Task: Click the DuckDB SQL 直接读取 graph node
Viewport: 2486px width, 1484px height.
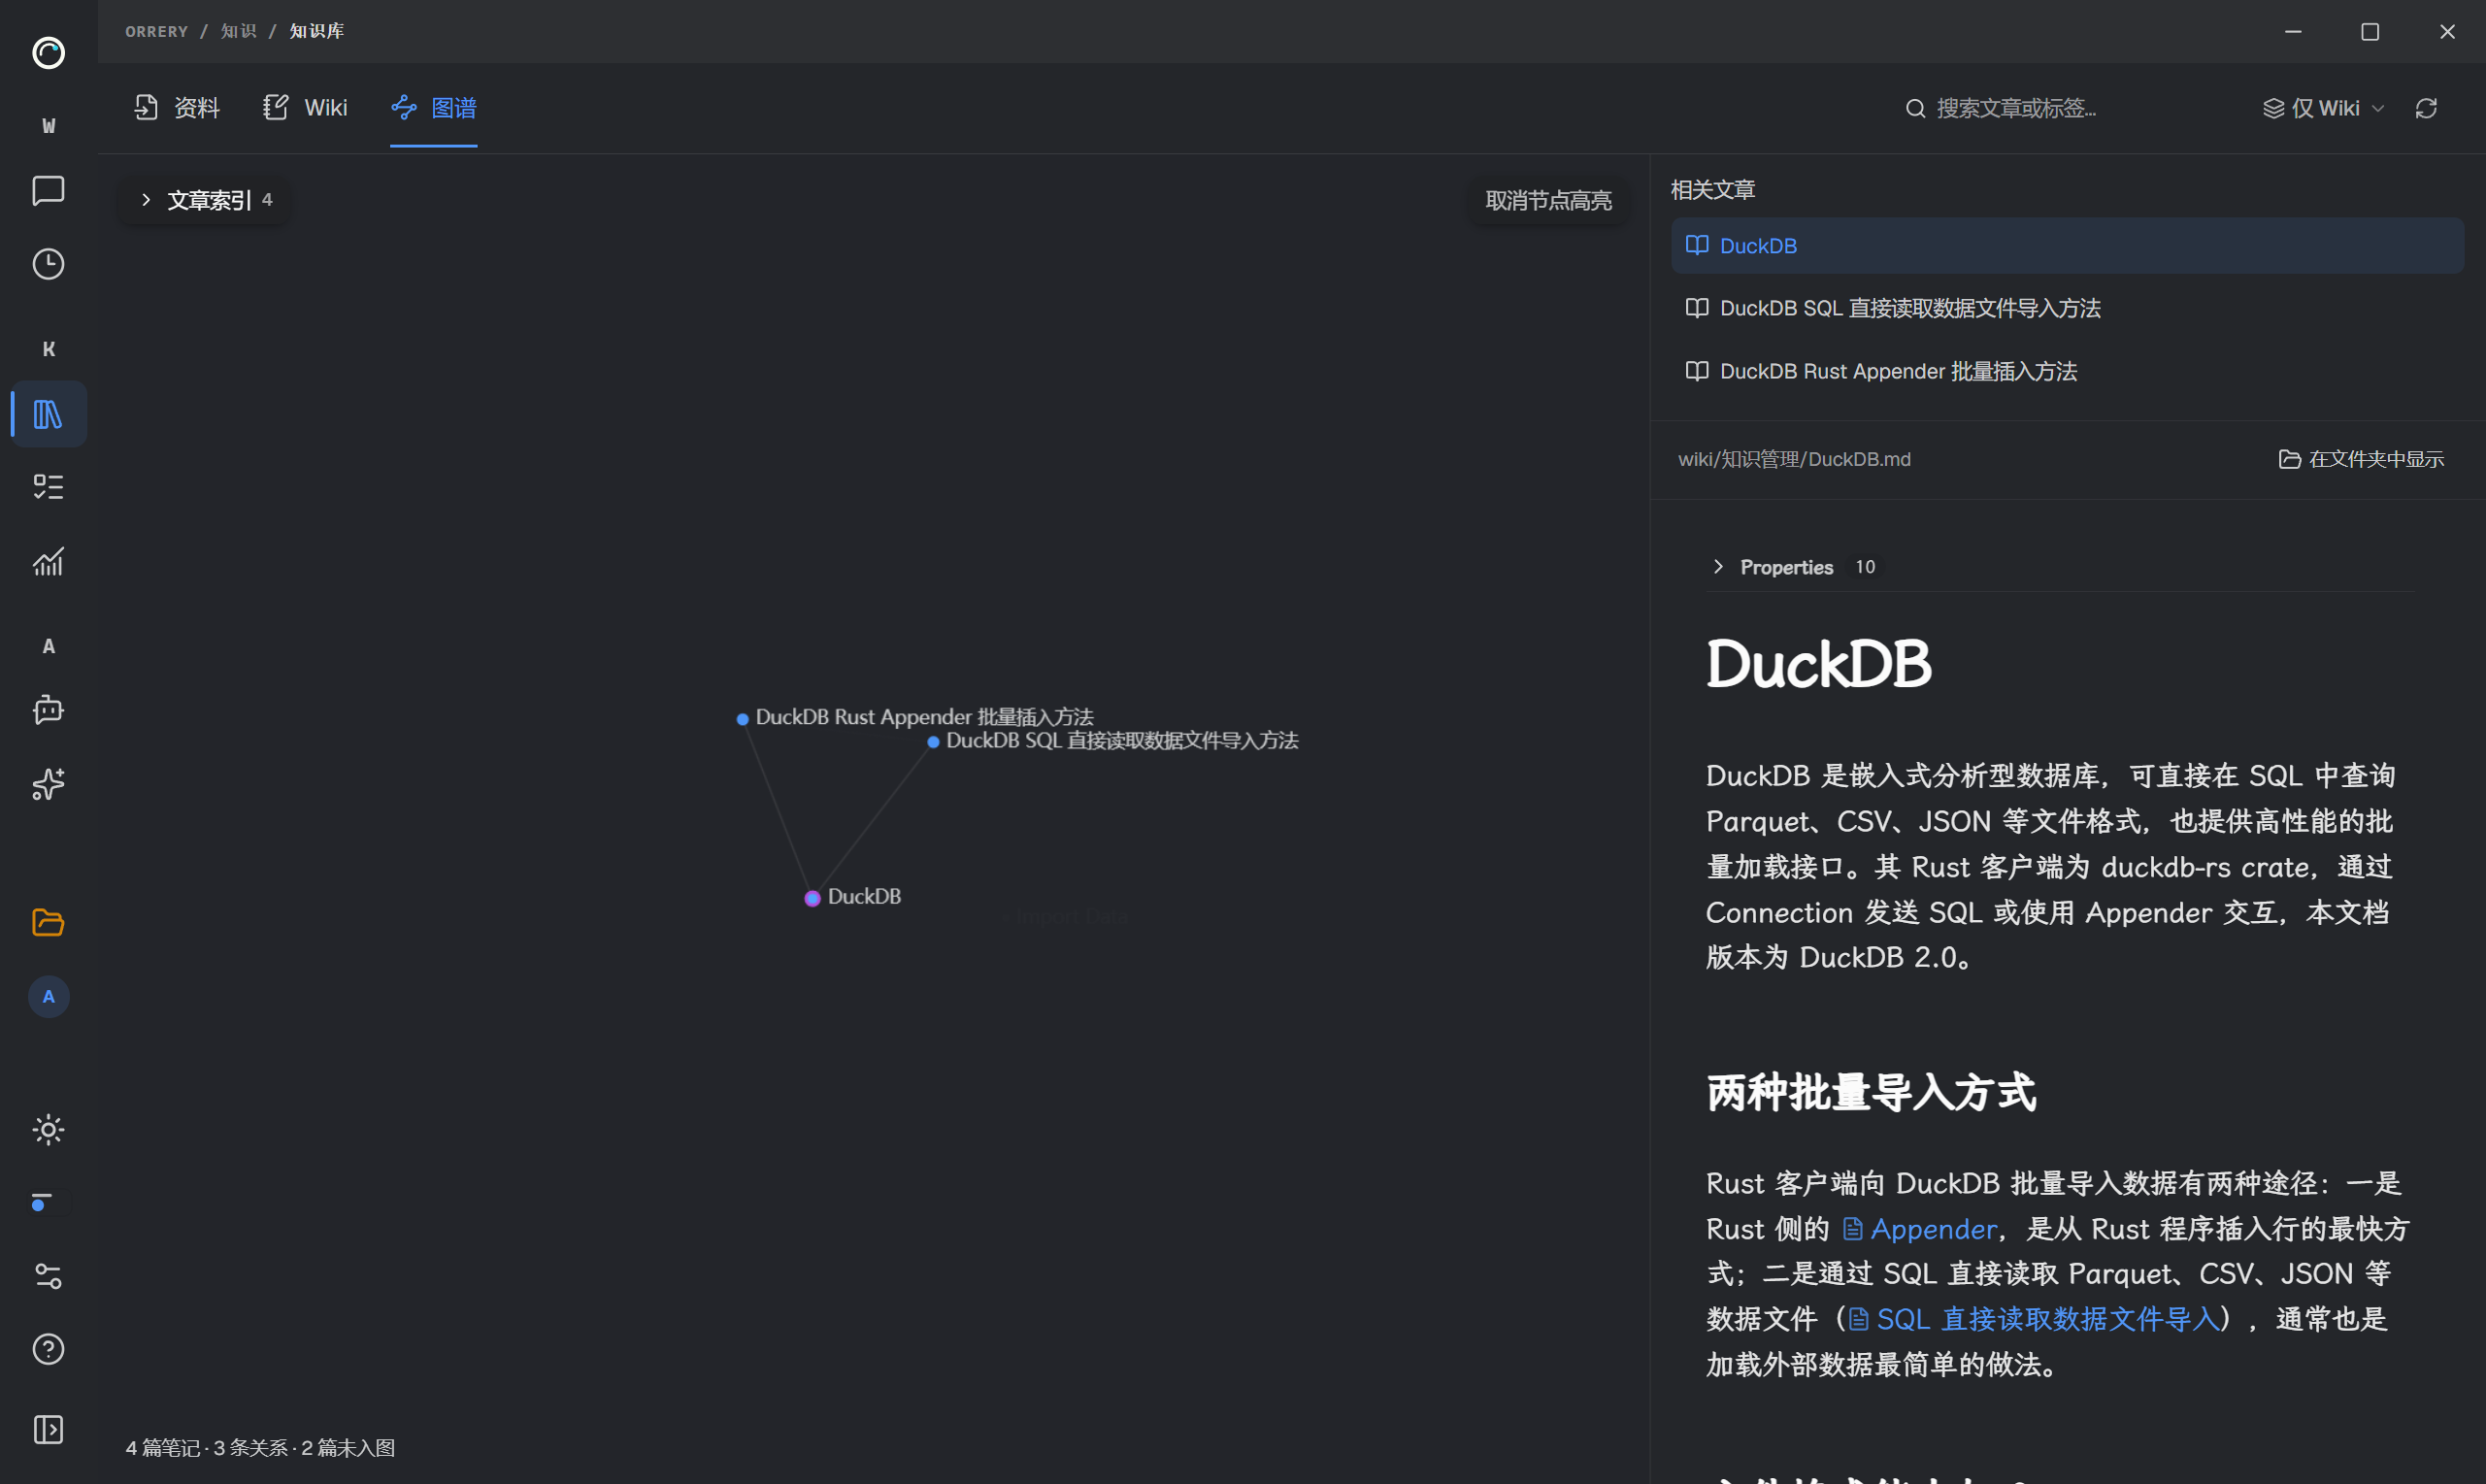Action: point(933,742)
